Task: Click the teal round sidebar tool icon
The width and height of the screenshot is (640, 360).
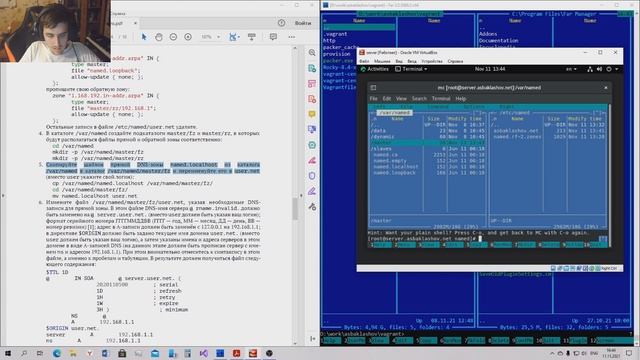Action: click(x=312, y=145)
